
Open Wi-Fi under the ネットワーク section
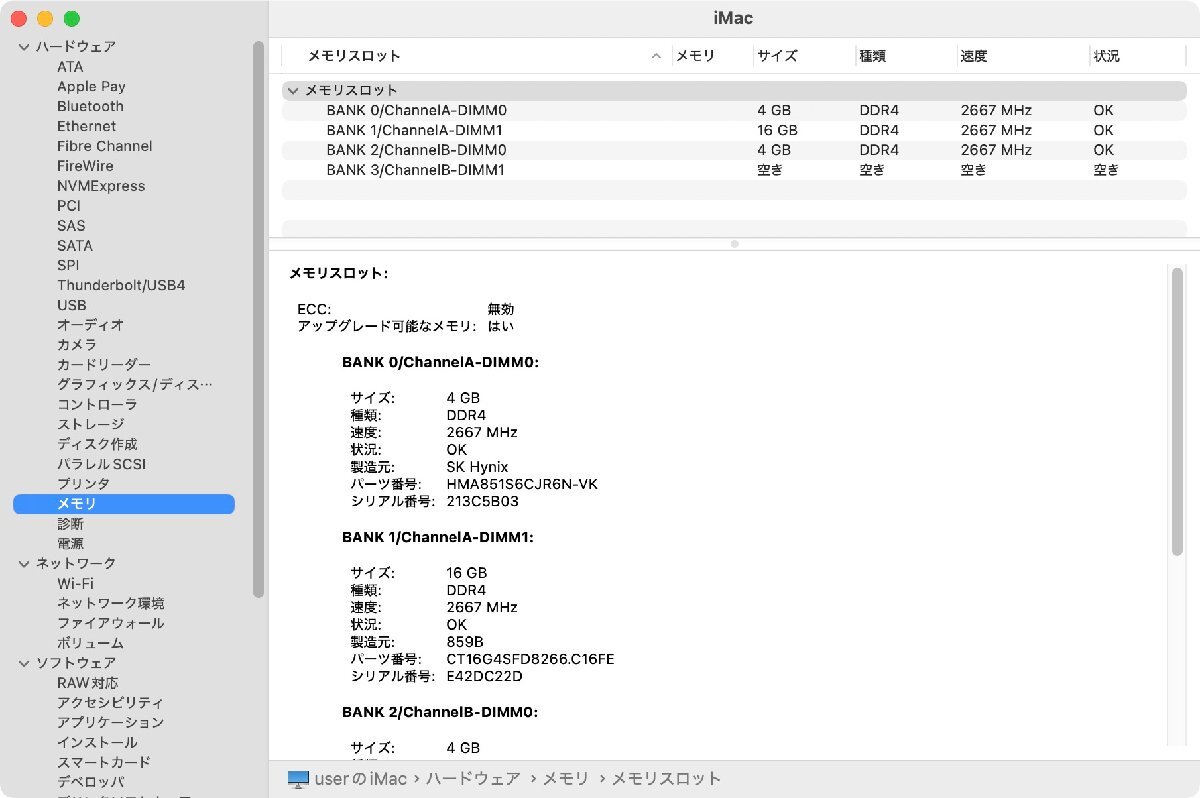pyautogui.click(x=75, y=583)
